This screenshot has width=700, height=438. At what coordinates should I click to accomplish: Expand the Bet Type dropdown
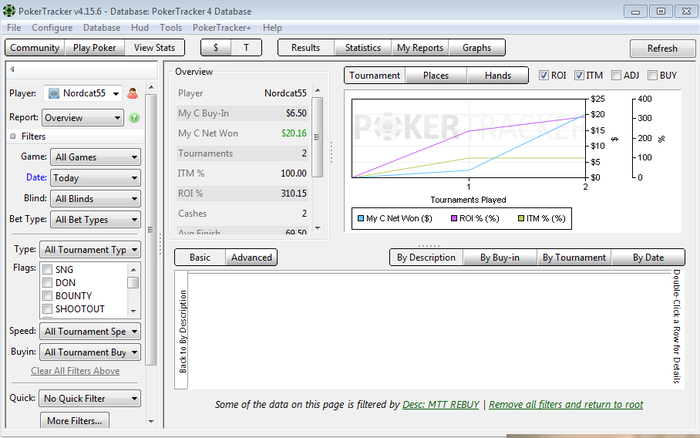96,220
